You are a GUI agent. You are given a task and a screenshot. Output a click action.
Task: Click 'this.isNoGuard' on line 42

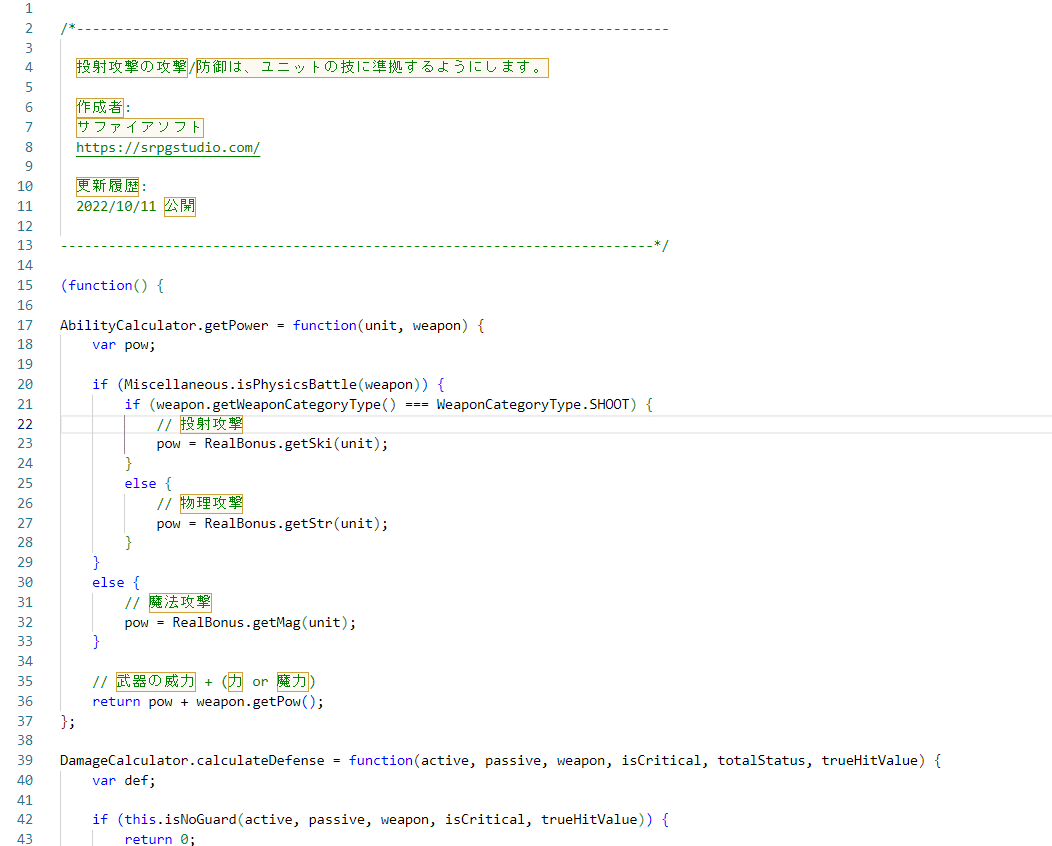pyautogui.click(x=180, y=819)
